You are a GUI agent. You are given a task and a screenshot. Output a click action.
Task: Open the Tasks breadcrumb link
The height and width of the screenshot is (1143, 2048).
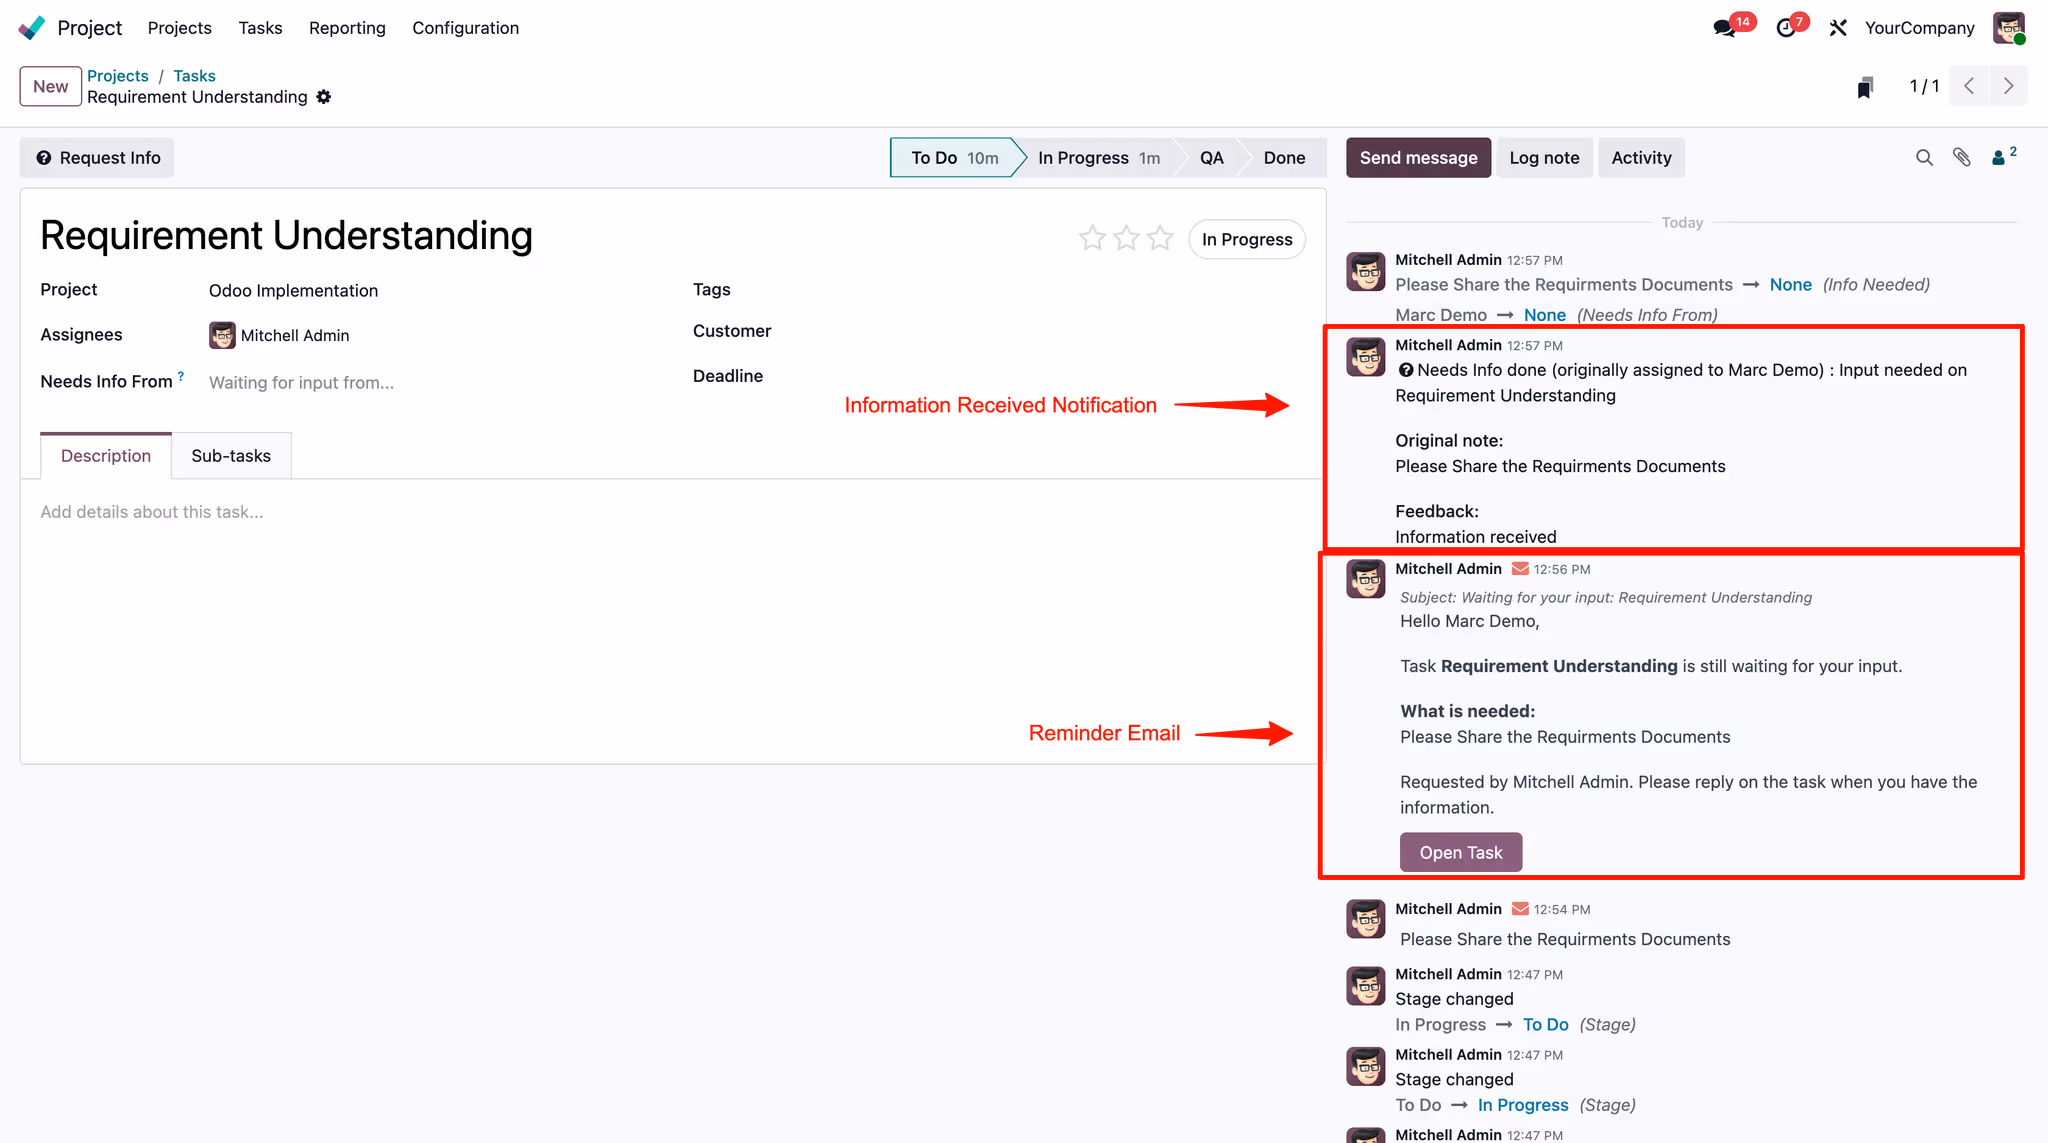pos(194,76)
